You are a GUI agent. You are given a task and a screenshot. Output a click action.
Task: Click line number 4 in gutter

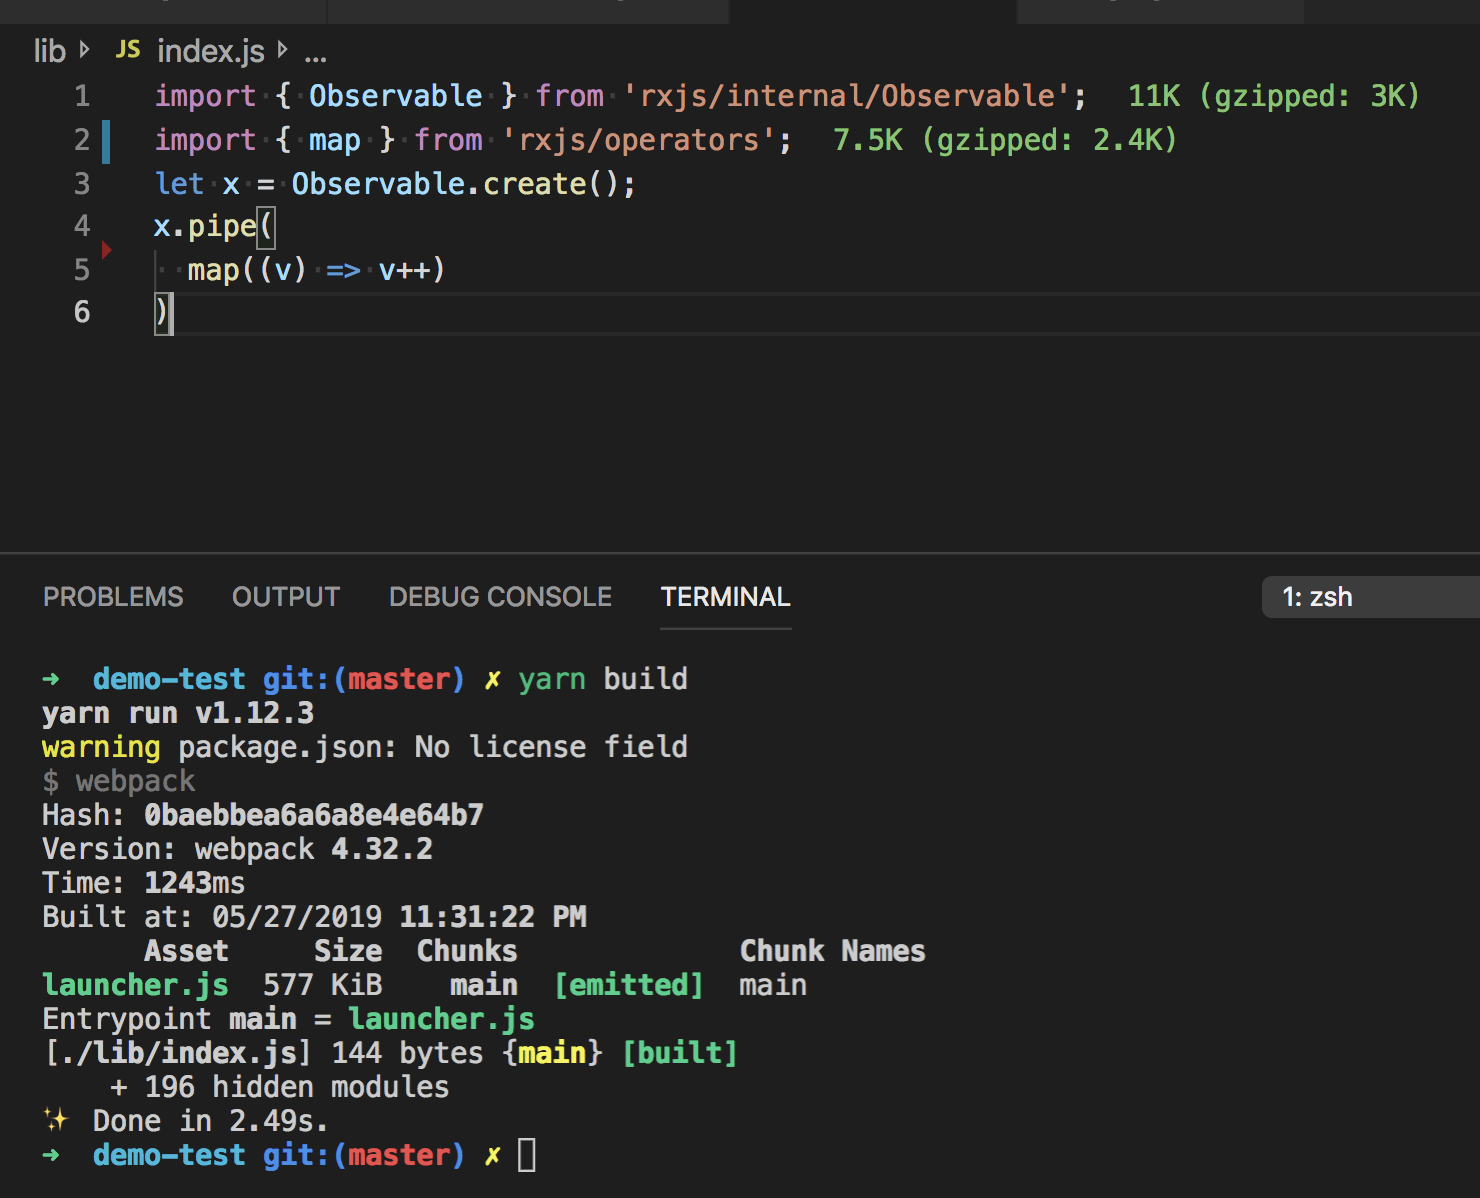coord(82,226)
